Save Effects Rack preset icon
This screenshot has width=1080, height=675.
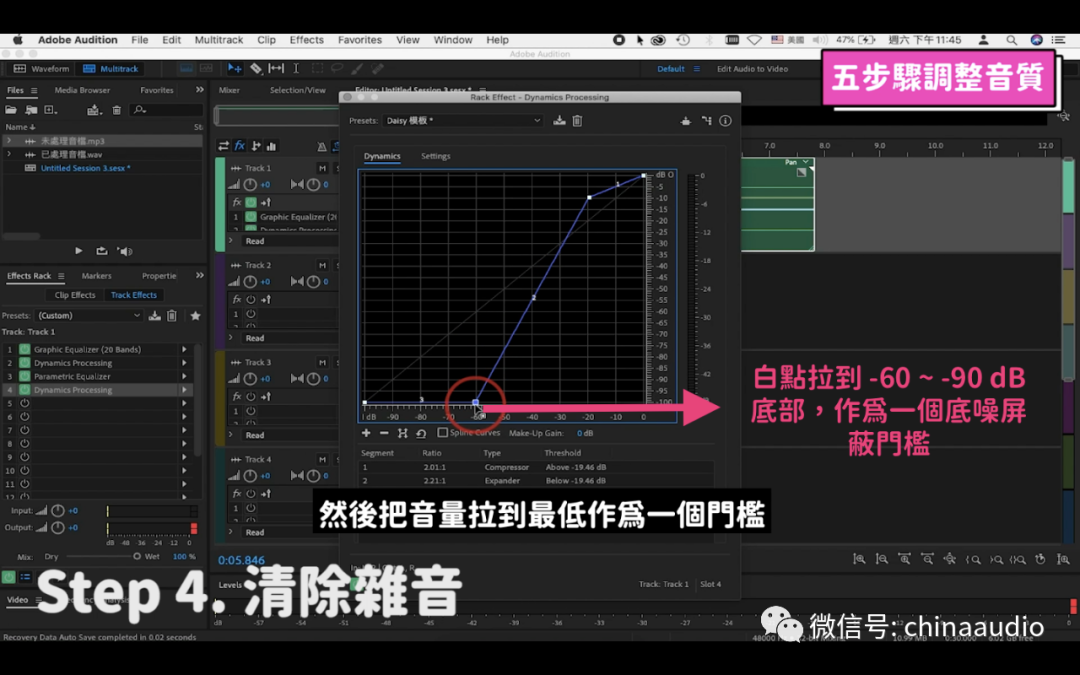tap(154, 315)
